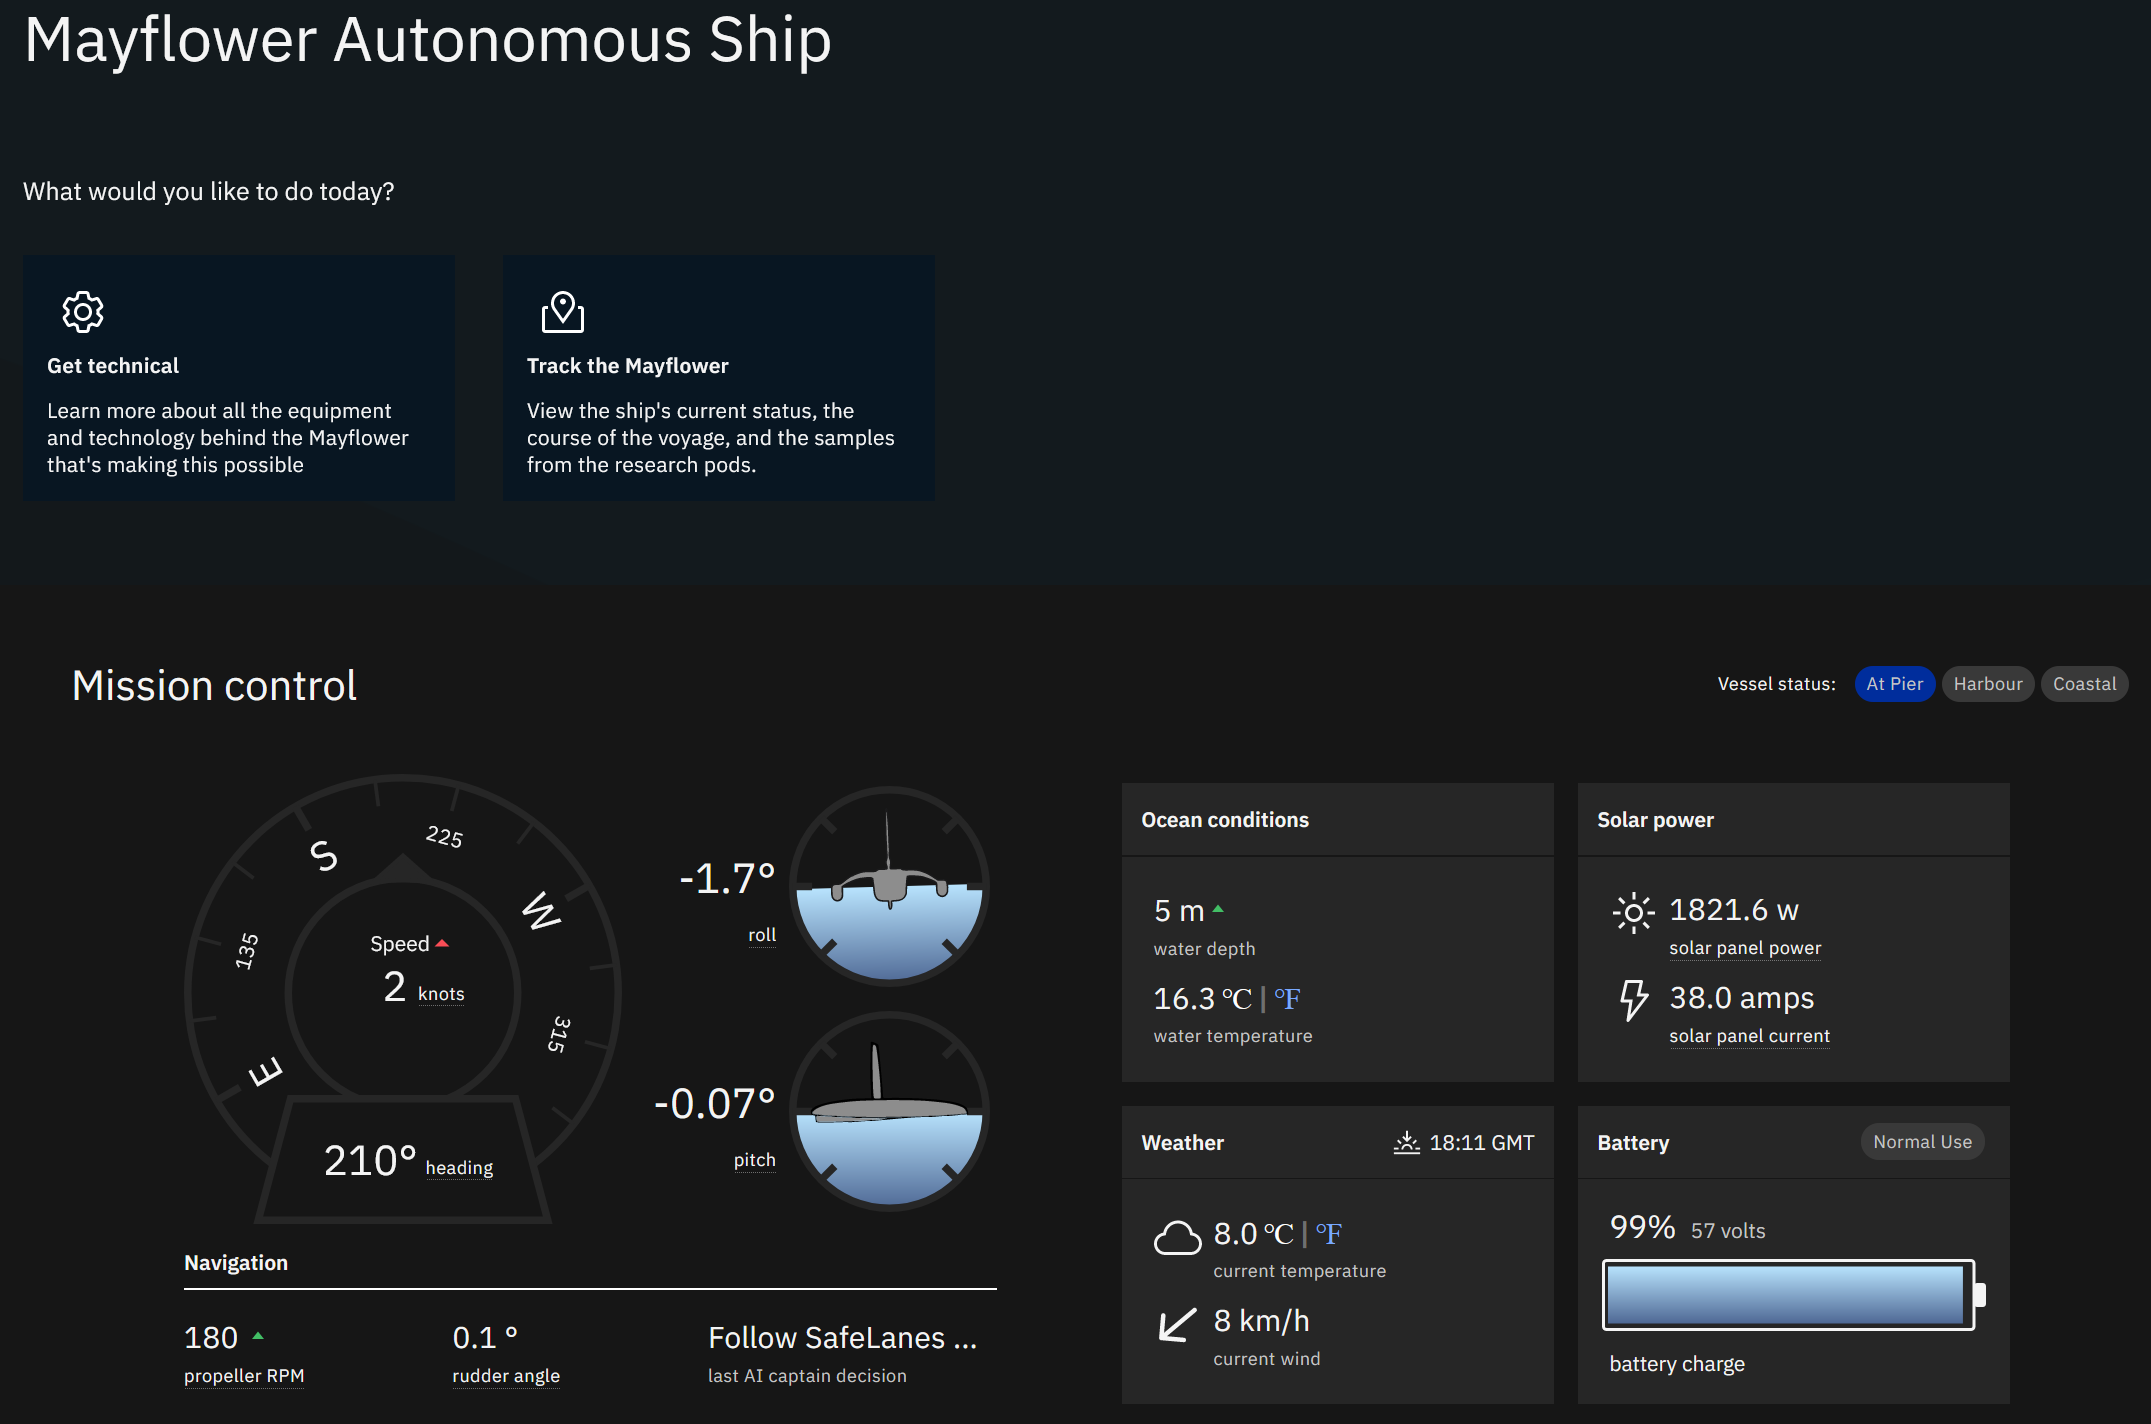Click the wind direction arrow icon

1177,1324
